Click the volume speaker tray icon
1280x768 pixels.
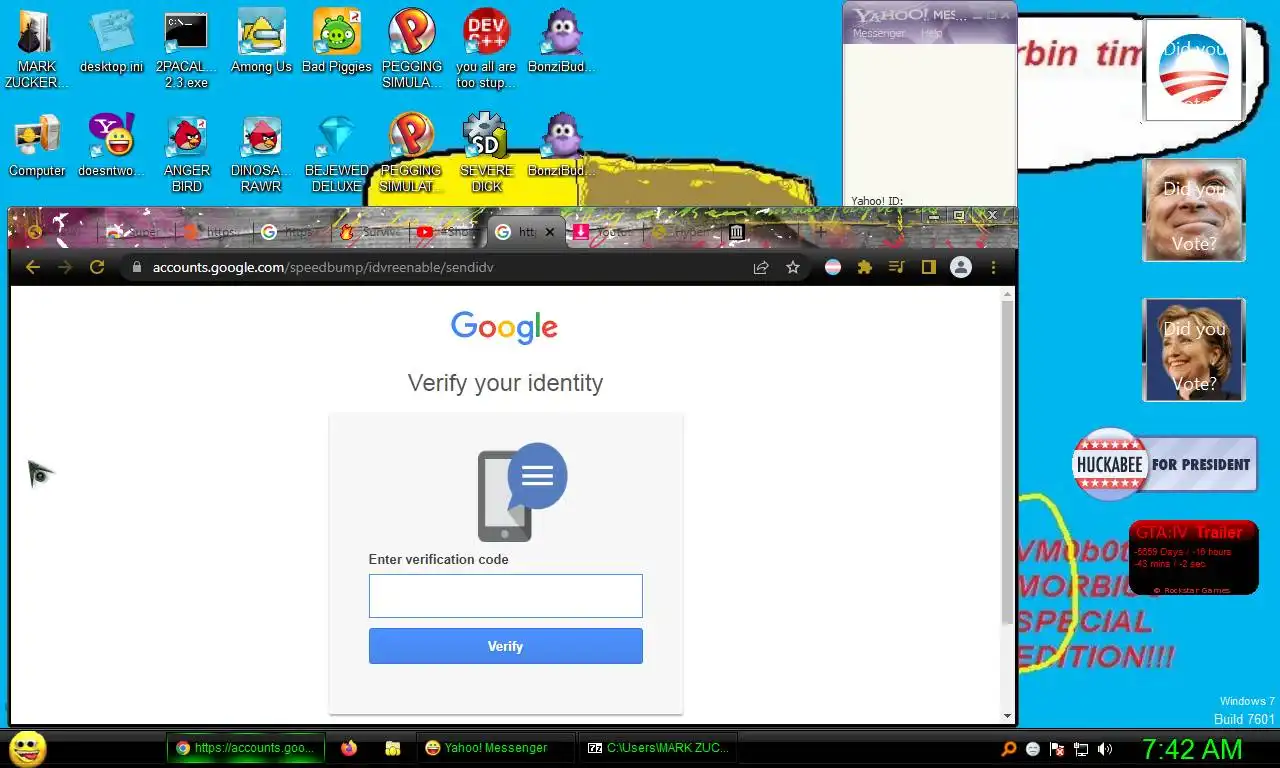[x=1105, y=748]
